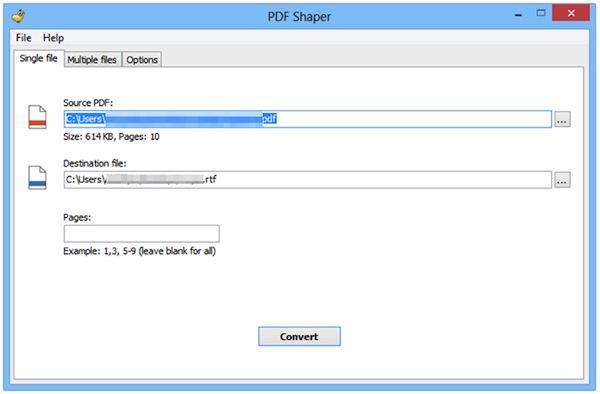Click into the Pages input field

(142, 233)
